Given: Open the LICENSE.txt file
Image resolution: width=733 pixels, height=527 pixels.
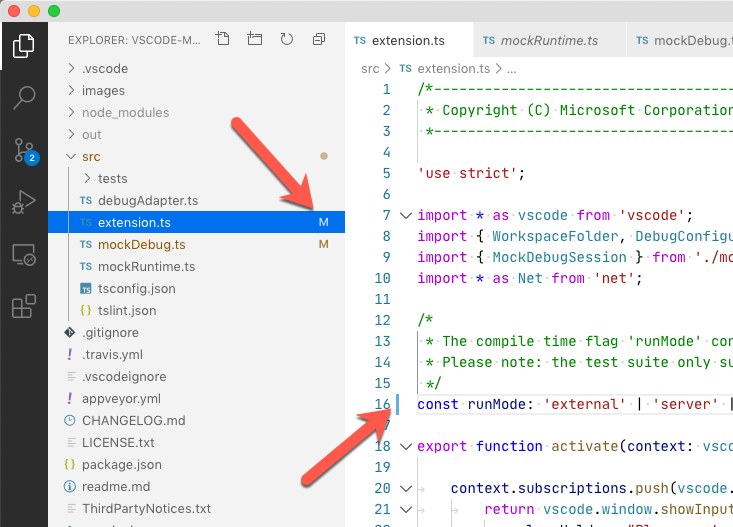Looking at the screenshot, I should coord(196,442).
